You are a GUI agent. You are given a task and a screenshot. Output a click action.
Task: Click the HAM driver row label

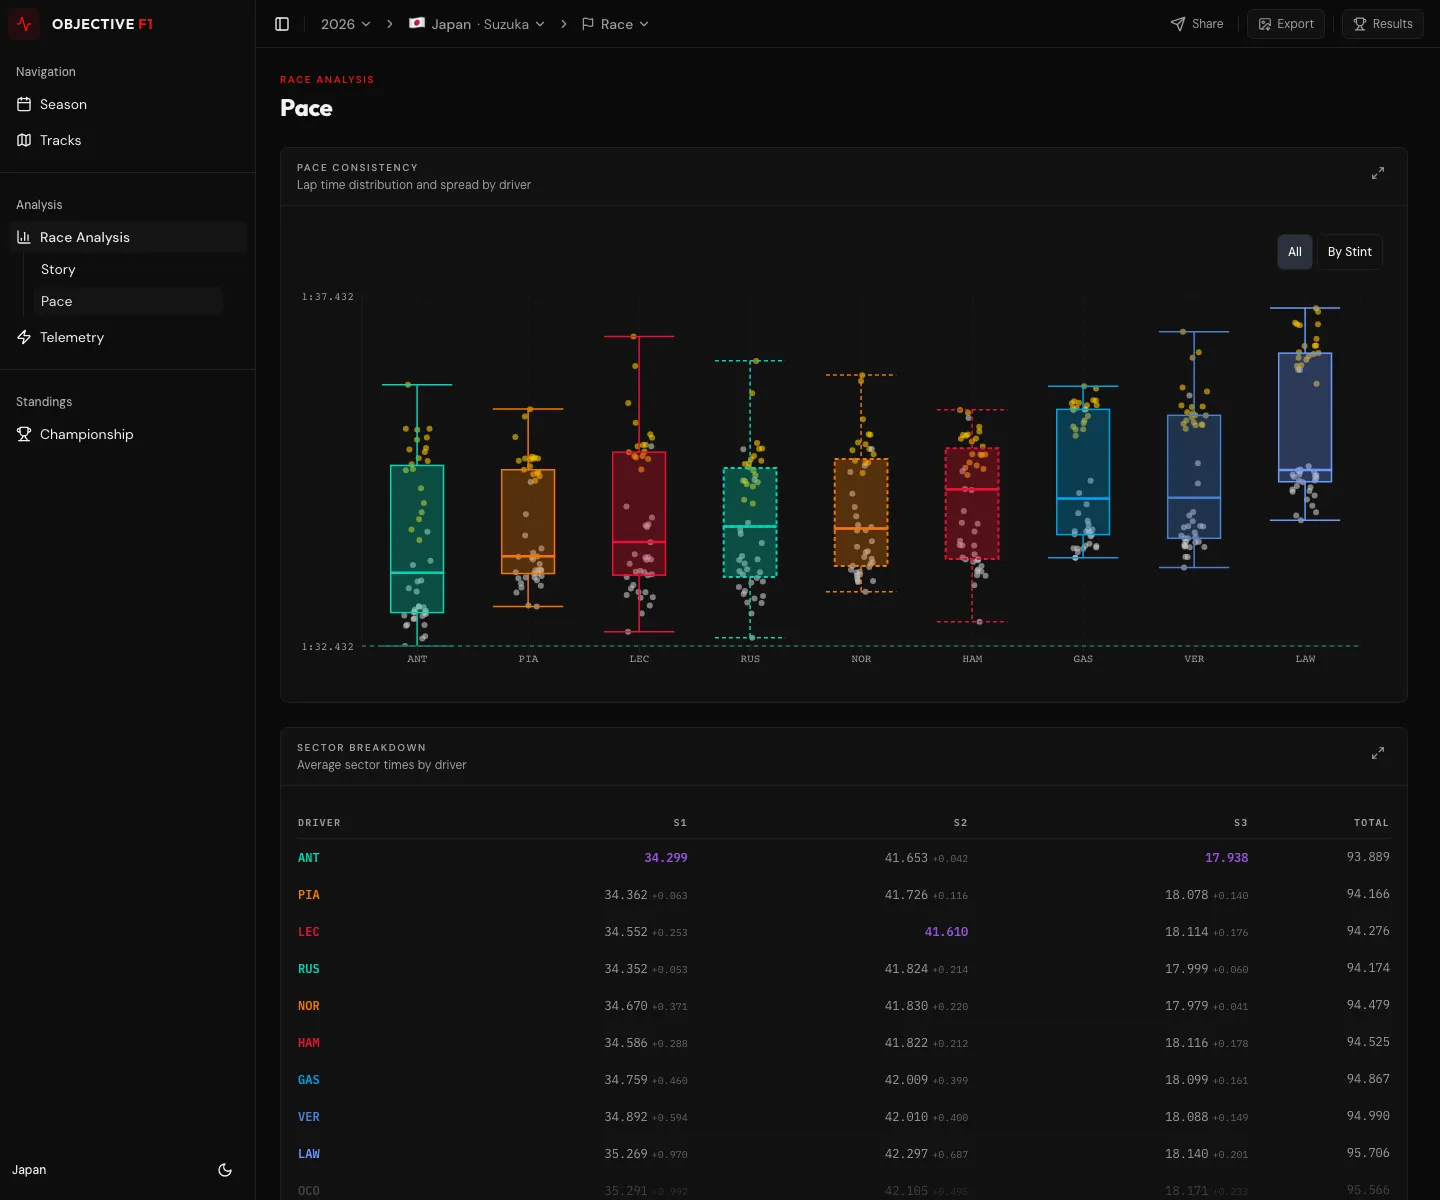(309, 1043)
